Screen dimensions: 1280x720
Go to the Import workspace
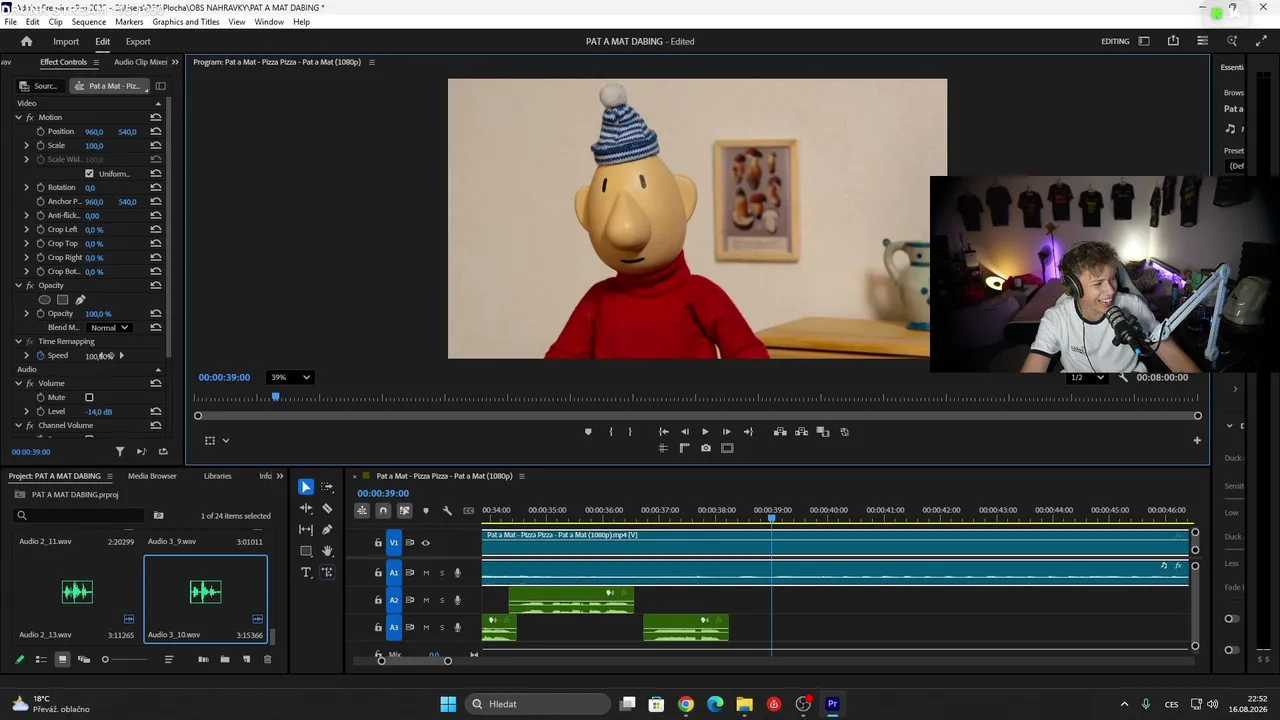(x=66, y=42)
